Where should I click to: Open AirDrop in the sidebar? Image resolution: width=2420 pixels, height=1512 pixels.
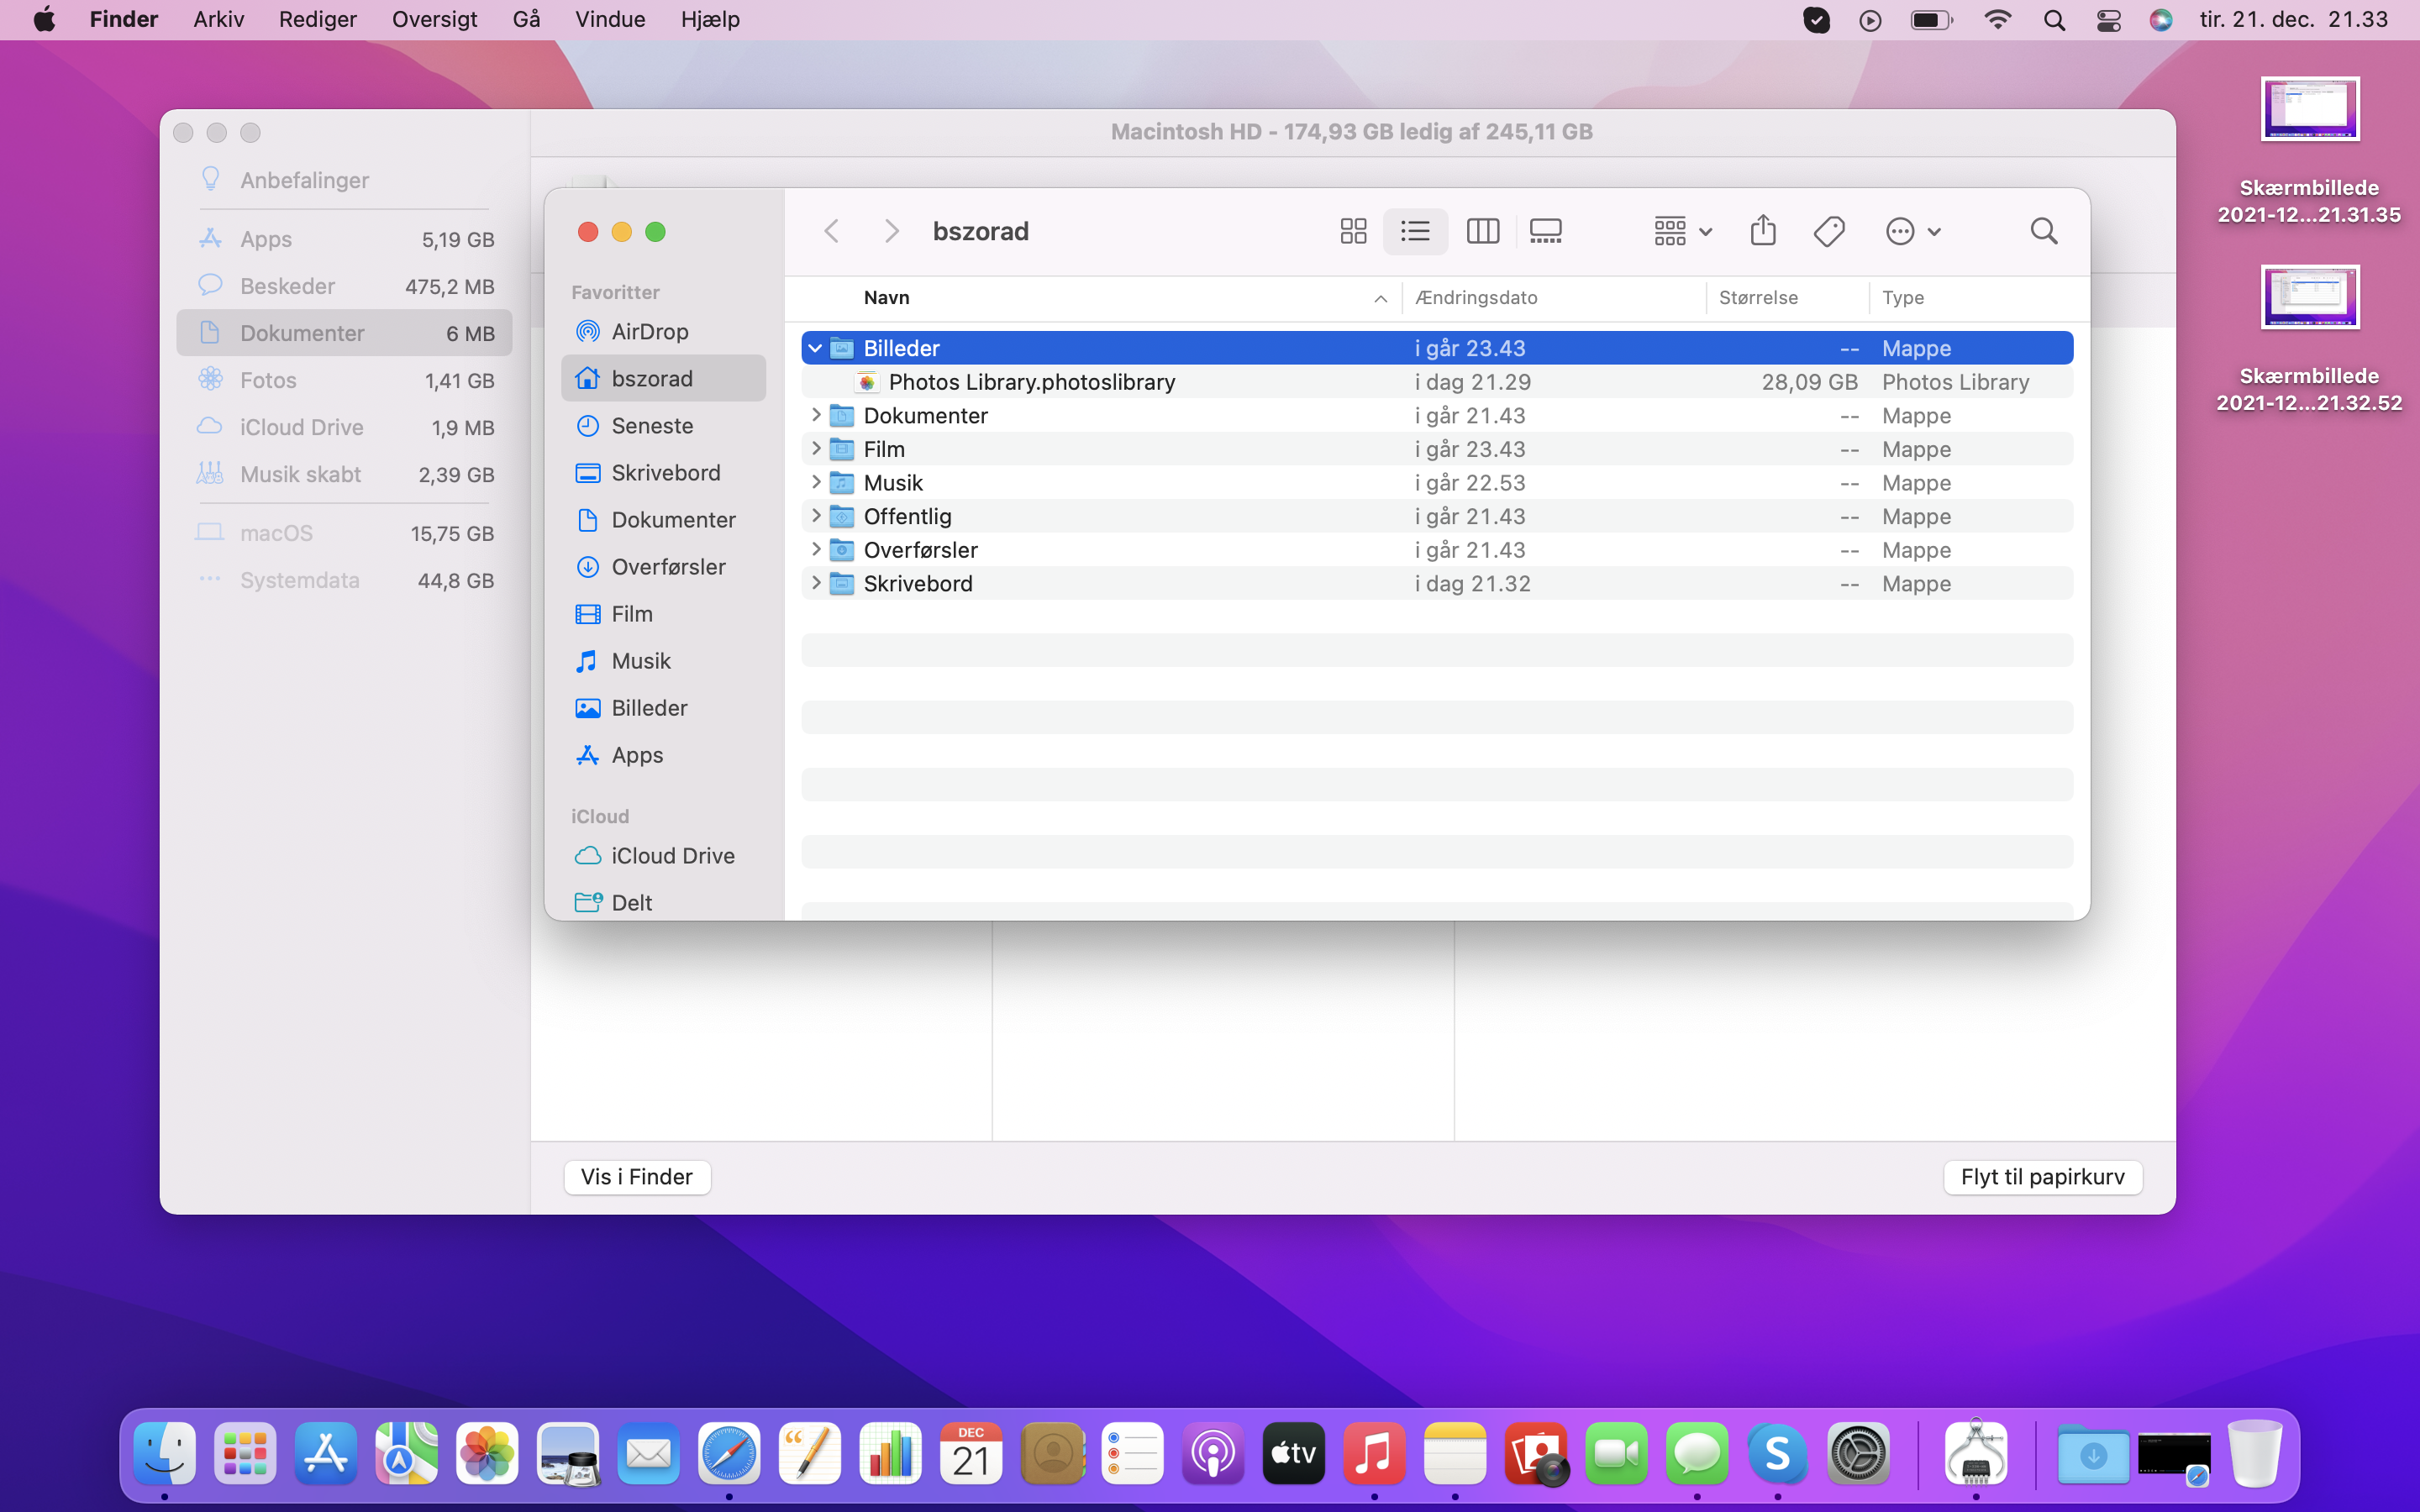coord(649,331)
